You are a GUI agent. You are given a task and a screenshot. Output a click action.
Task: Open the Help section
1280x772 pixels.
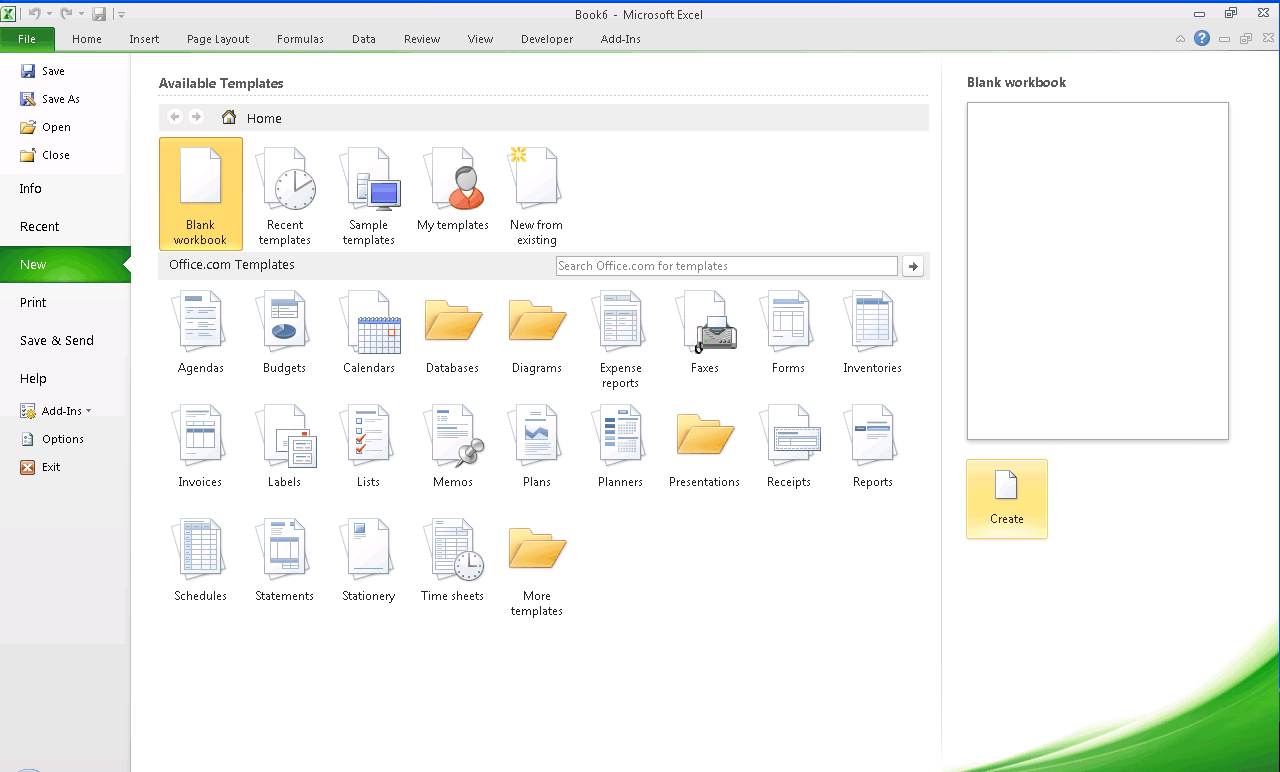tap(65, 378)
